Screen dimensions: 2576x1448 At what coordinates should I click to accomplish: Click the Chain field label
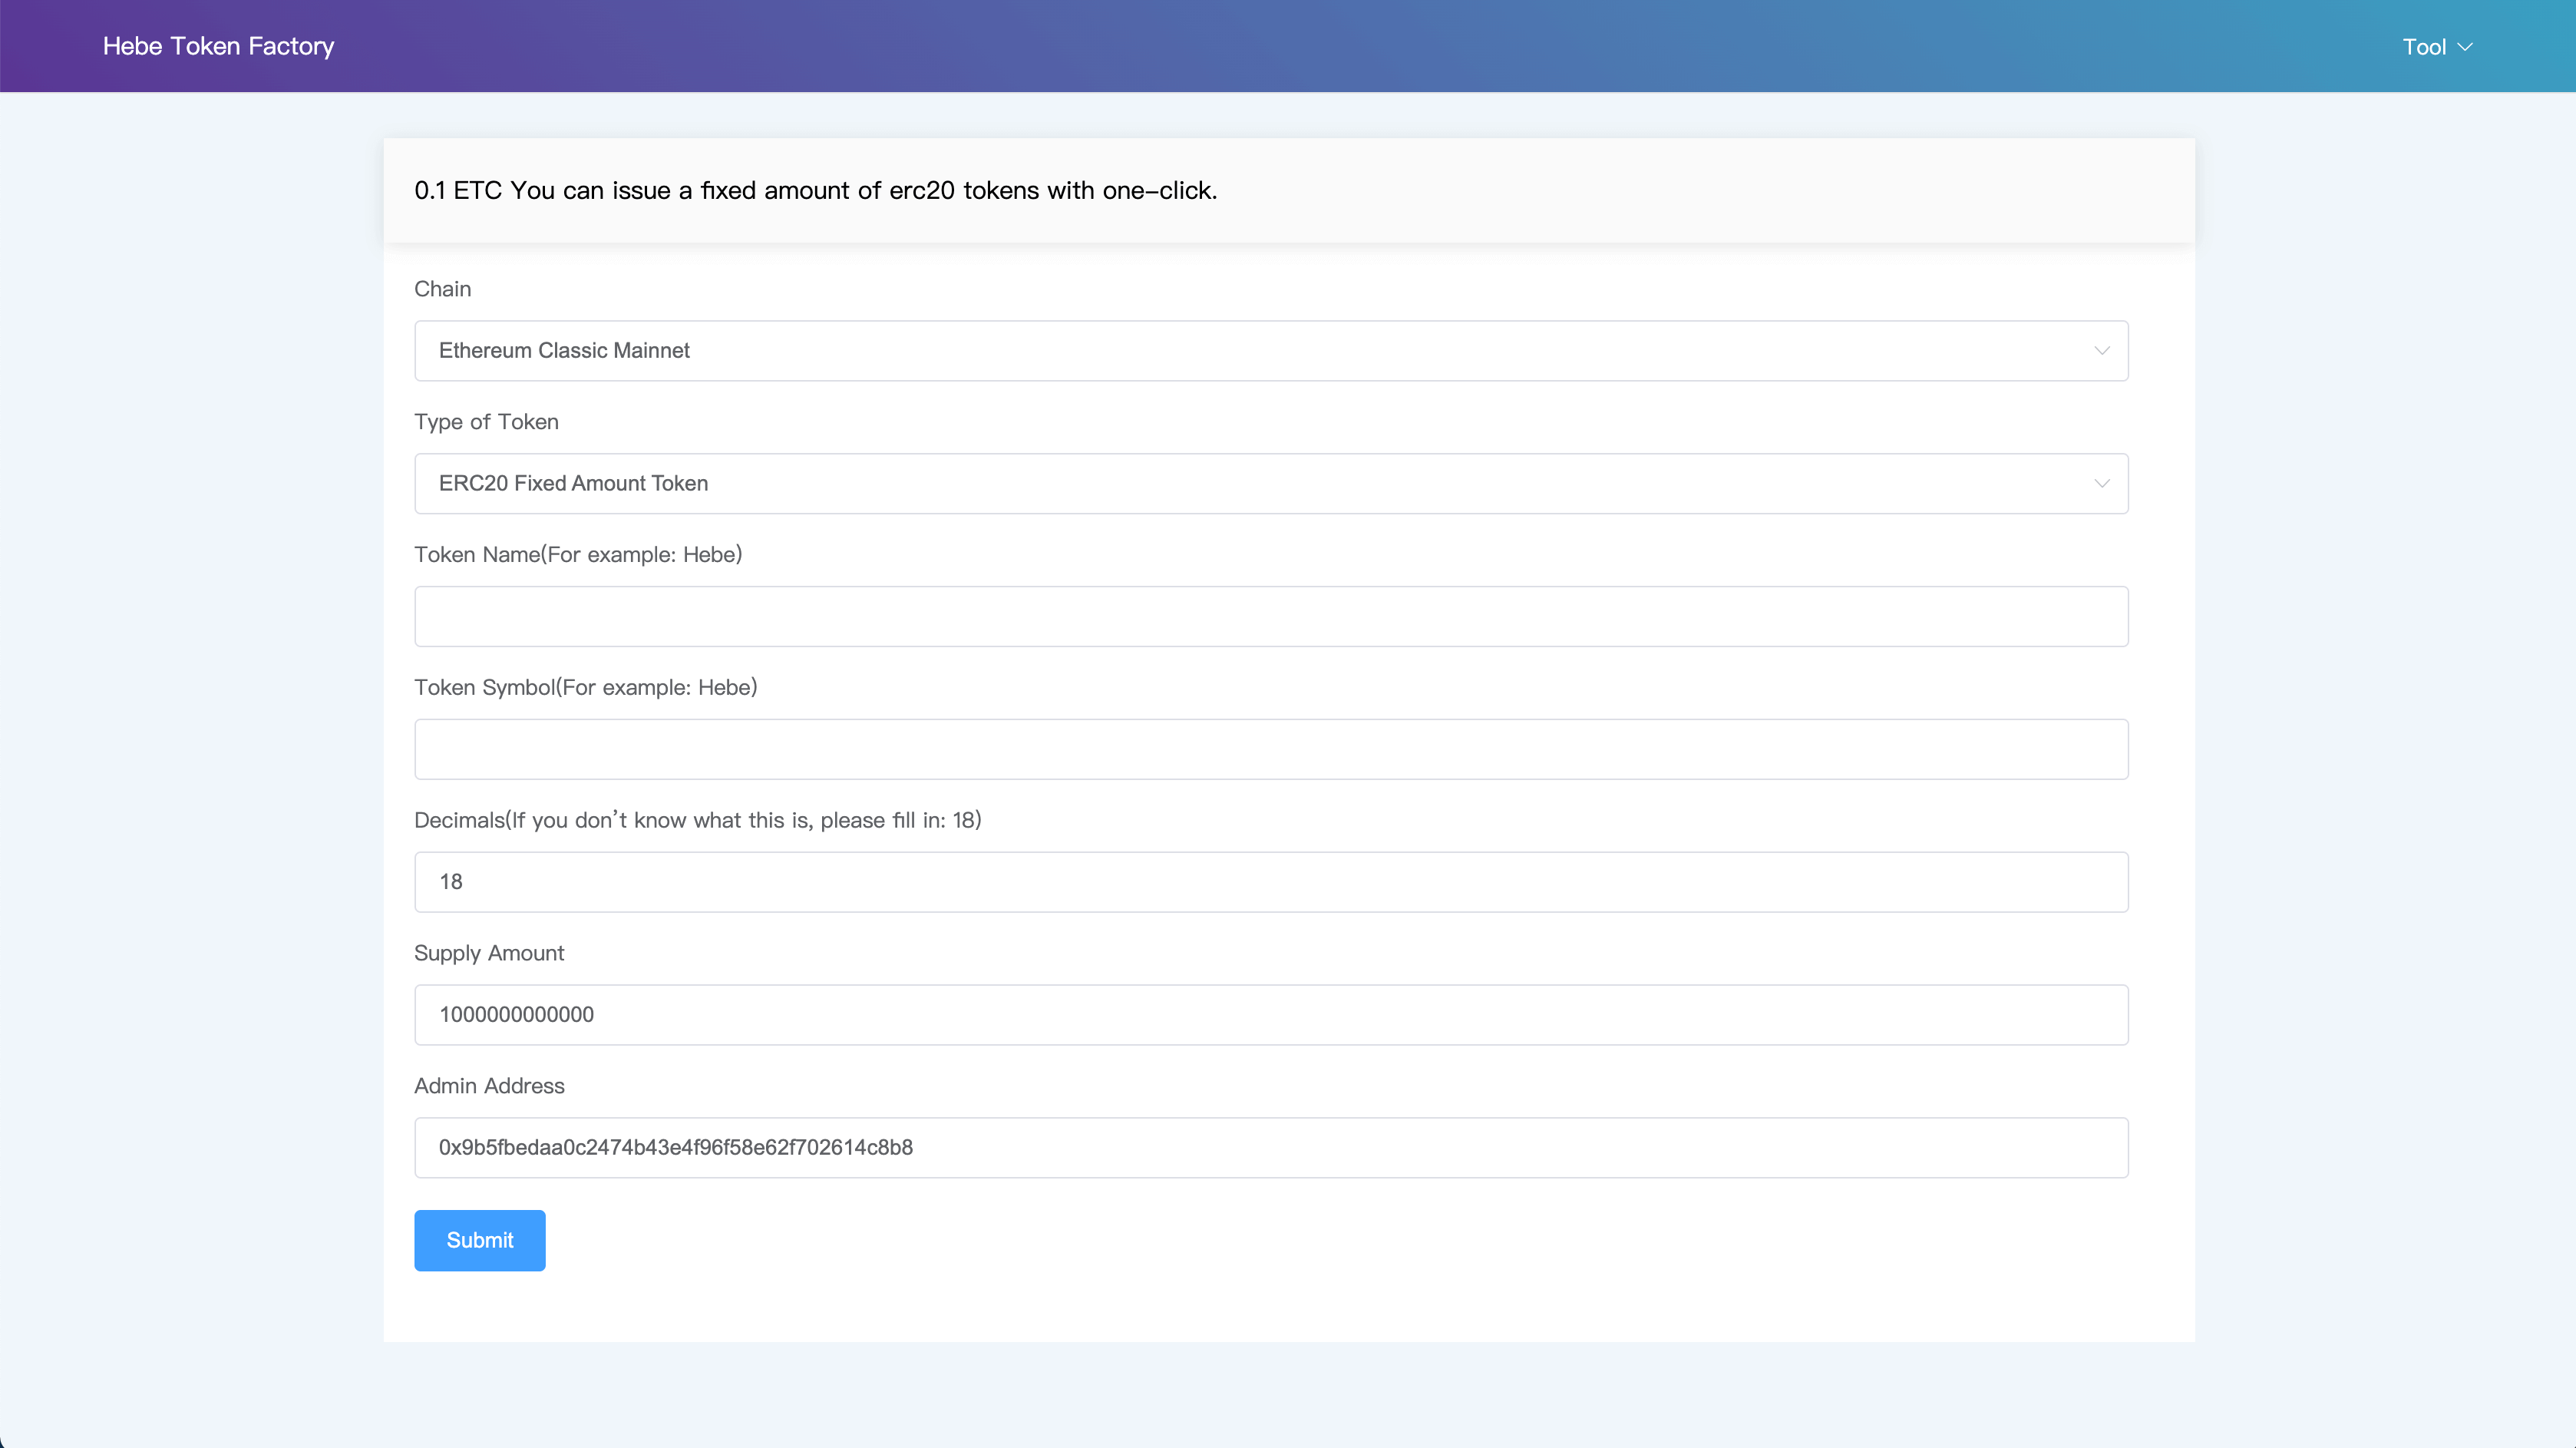click(442, 289)
